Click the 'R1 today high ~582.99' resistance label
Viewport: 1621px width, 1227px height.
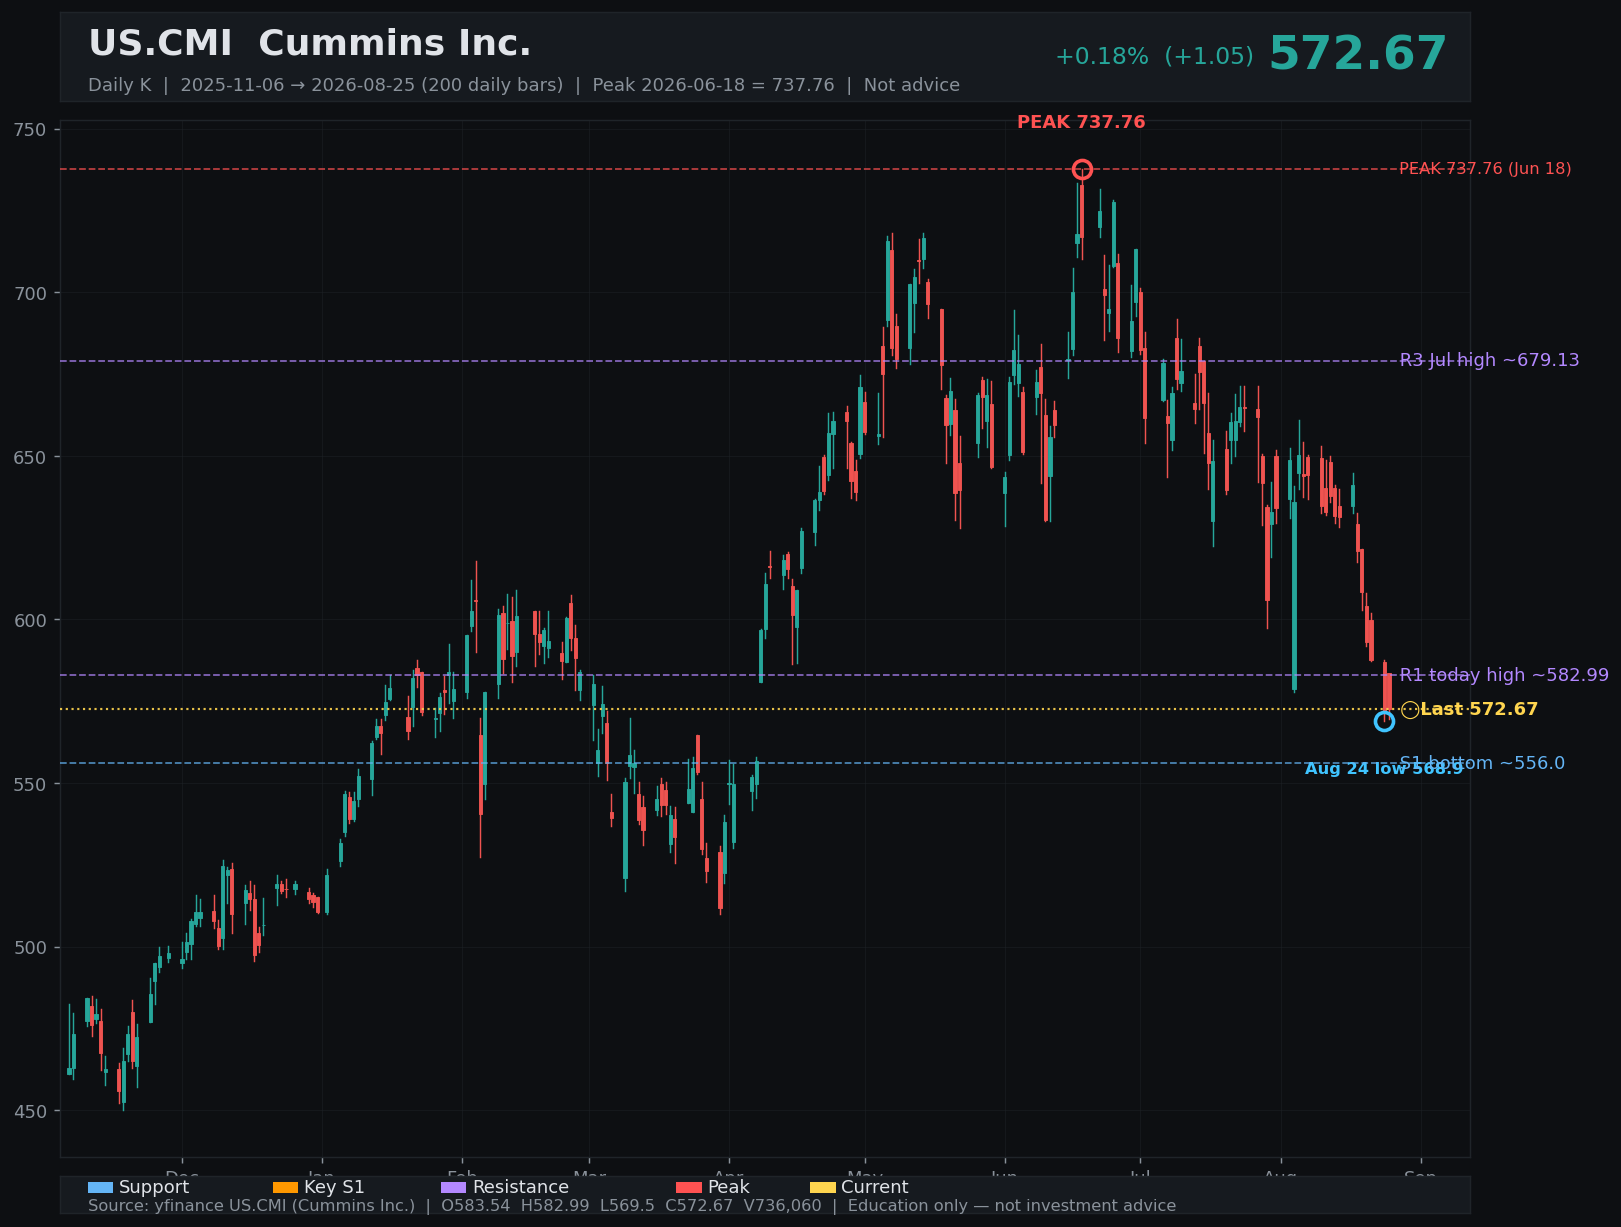coord(1504,675)
